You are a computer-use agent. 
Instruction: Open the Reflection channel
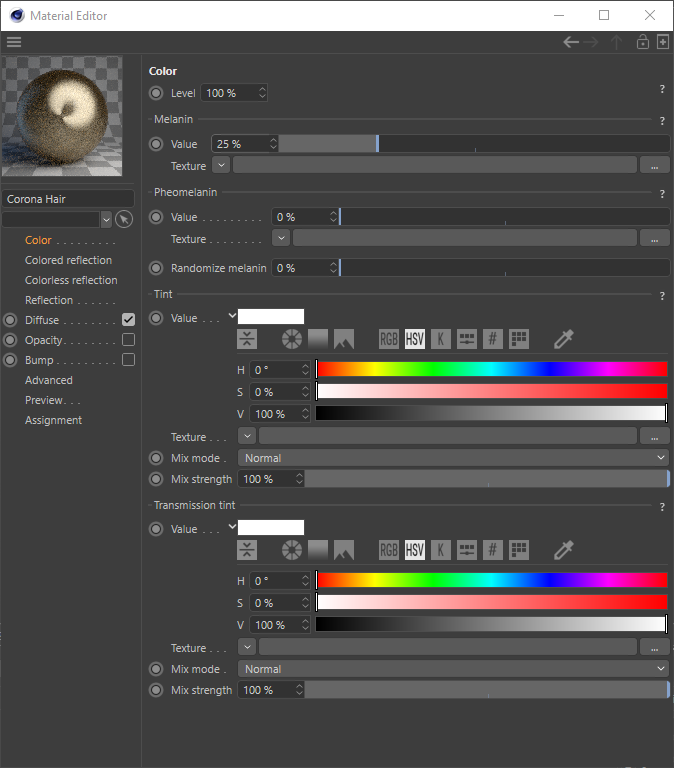49,300
